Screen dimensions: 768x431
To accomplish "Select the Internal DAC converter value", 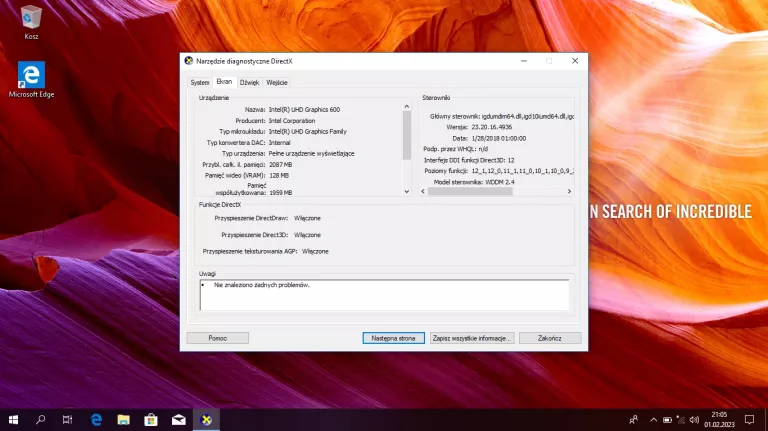I will (279, 143).
